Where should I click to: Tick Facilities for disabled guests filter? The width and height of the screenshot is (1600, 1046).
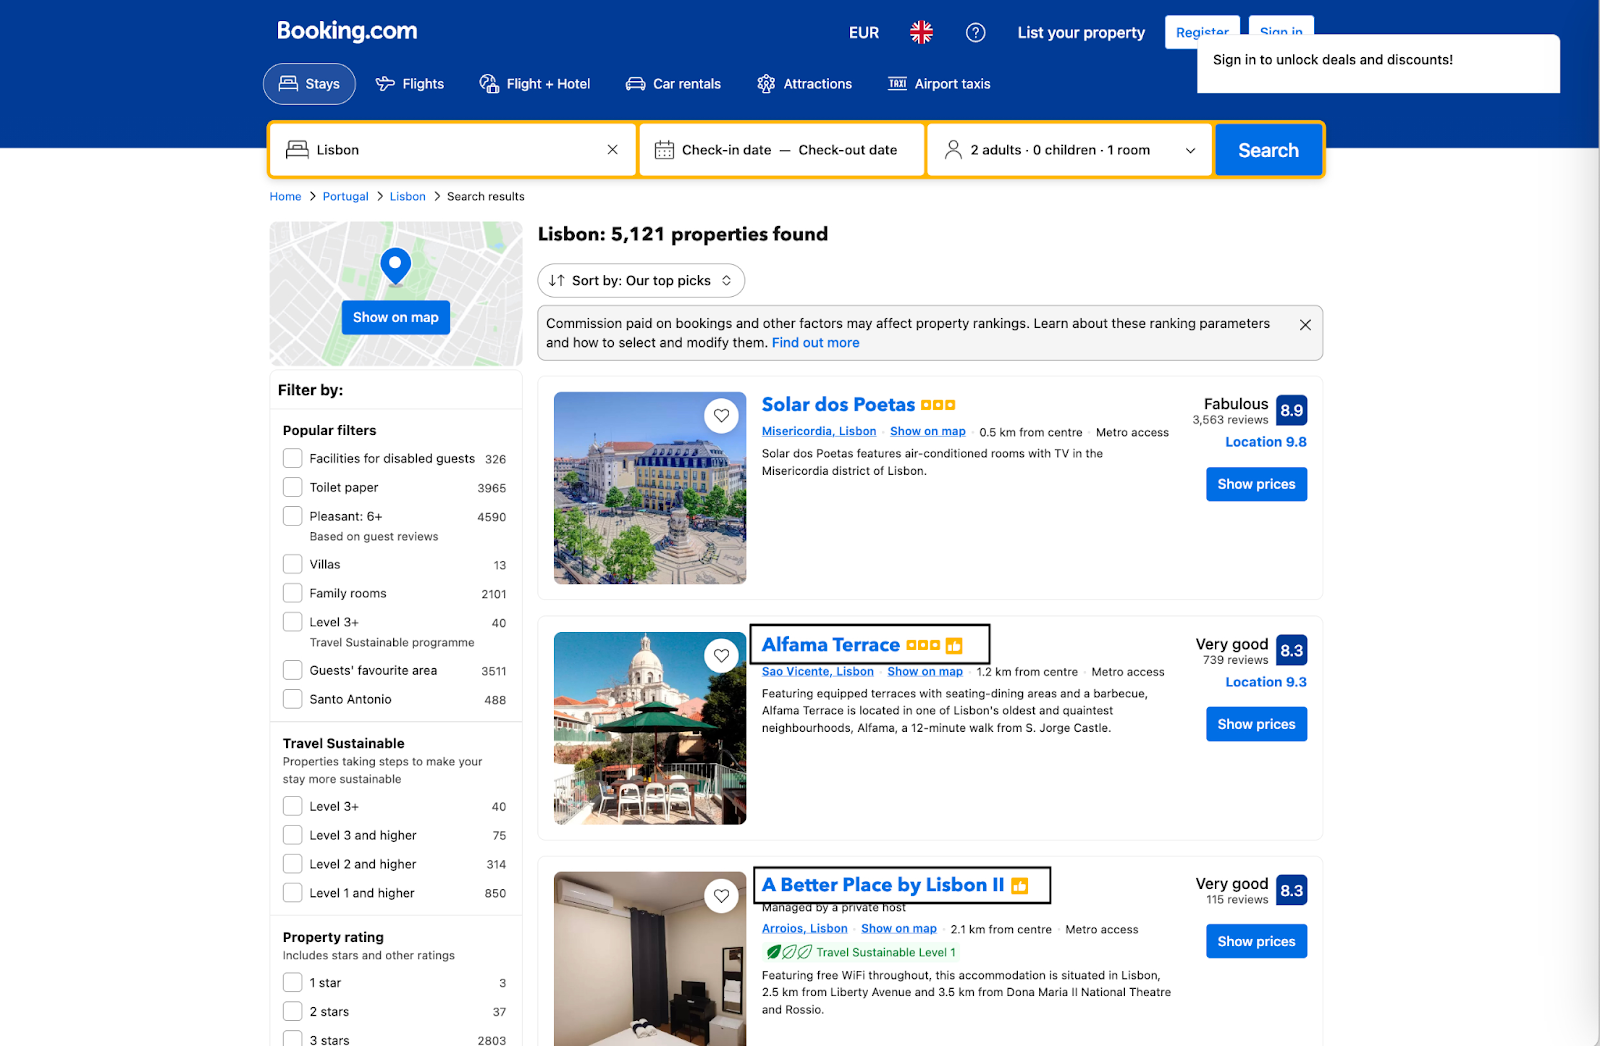click(292, 458)
